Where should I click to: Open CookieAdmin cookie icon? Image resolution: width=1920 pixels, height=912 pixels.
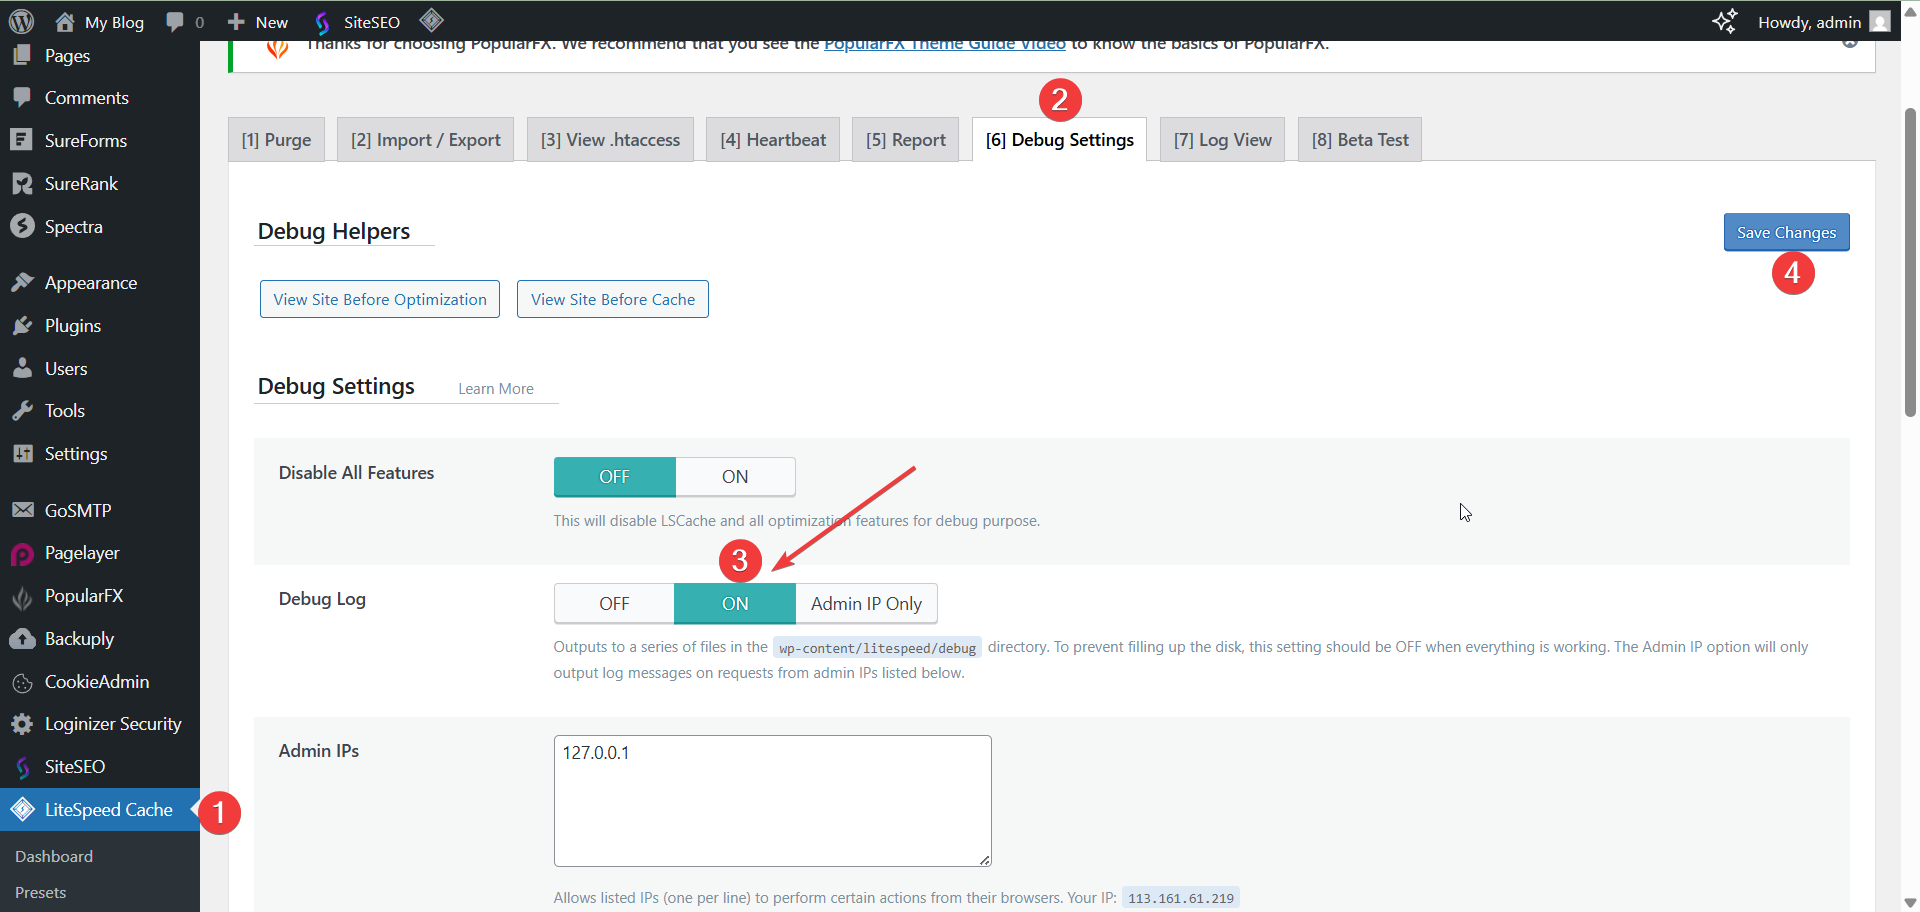tap(22, 683)
